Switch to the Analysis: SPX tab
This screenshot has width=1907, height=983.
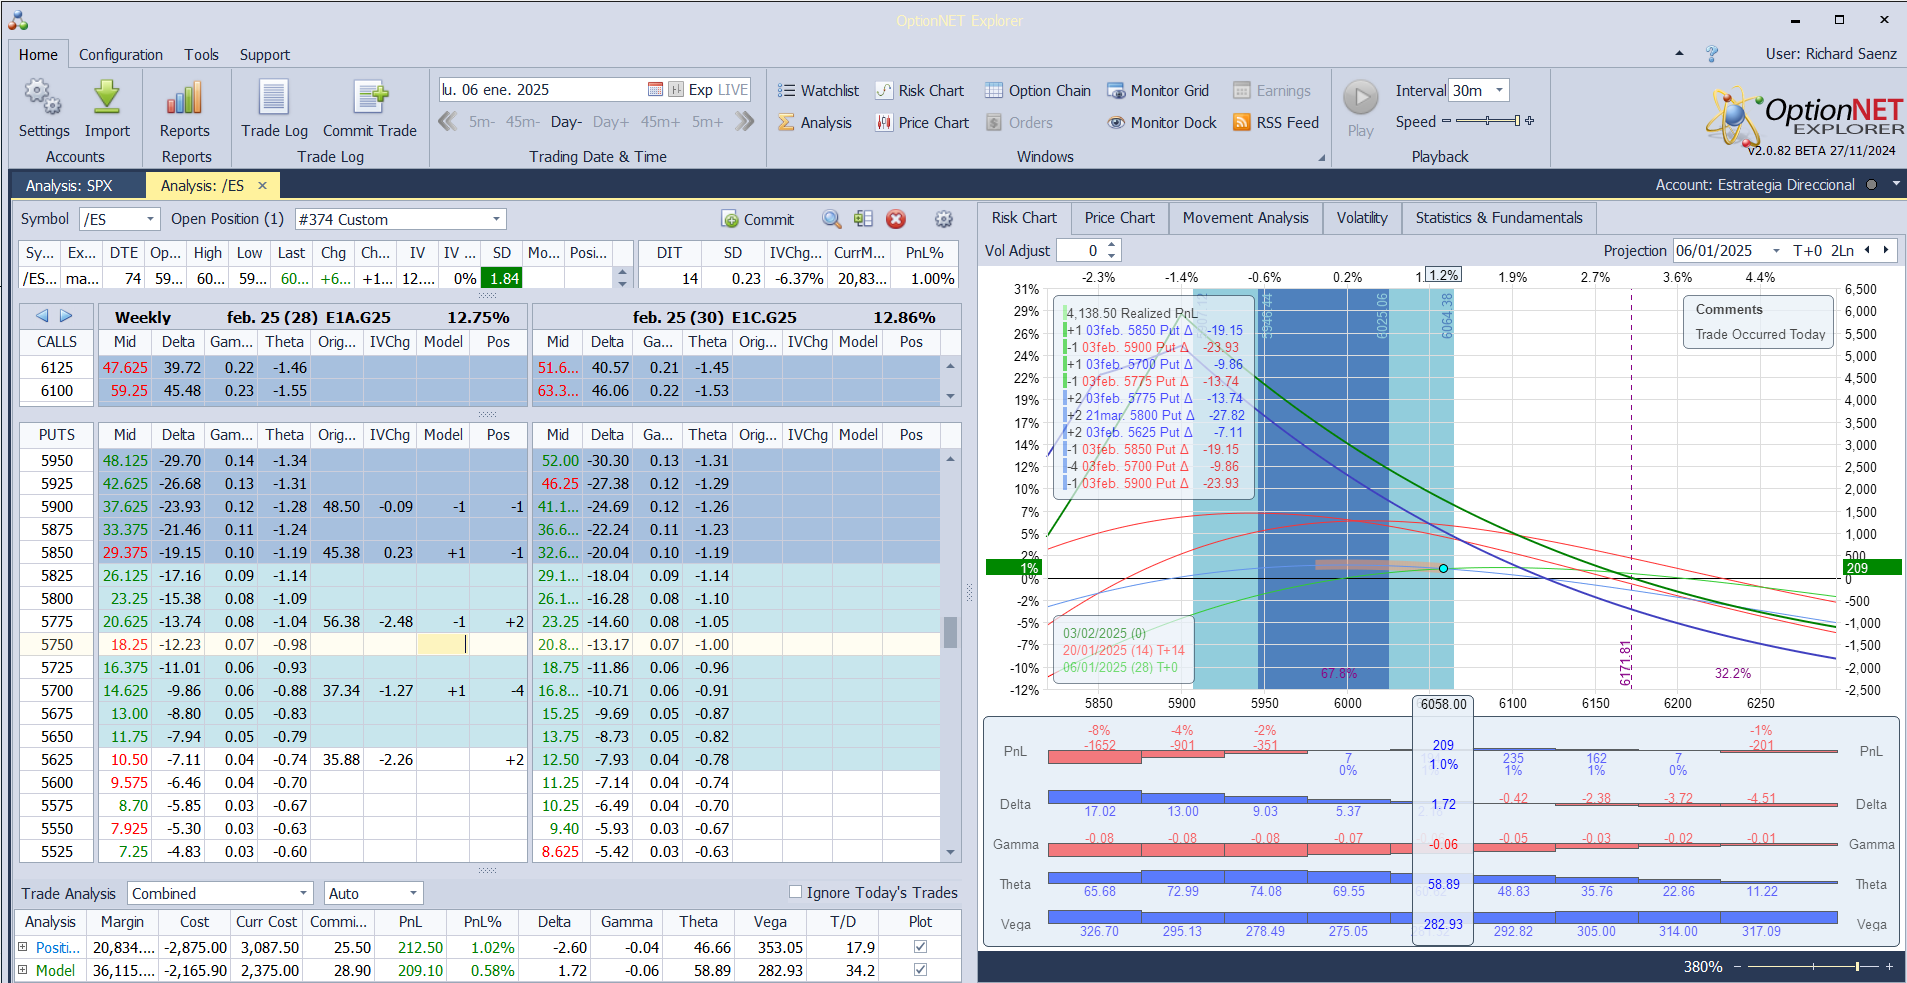point(69,186)
